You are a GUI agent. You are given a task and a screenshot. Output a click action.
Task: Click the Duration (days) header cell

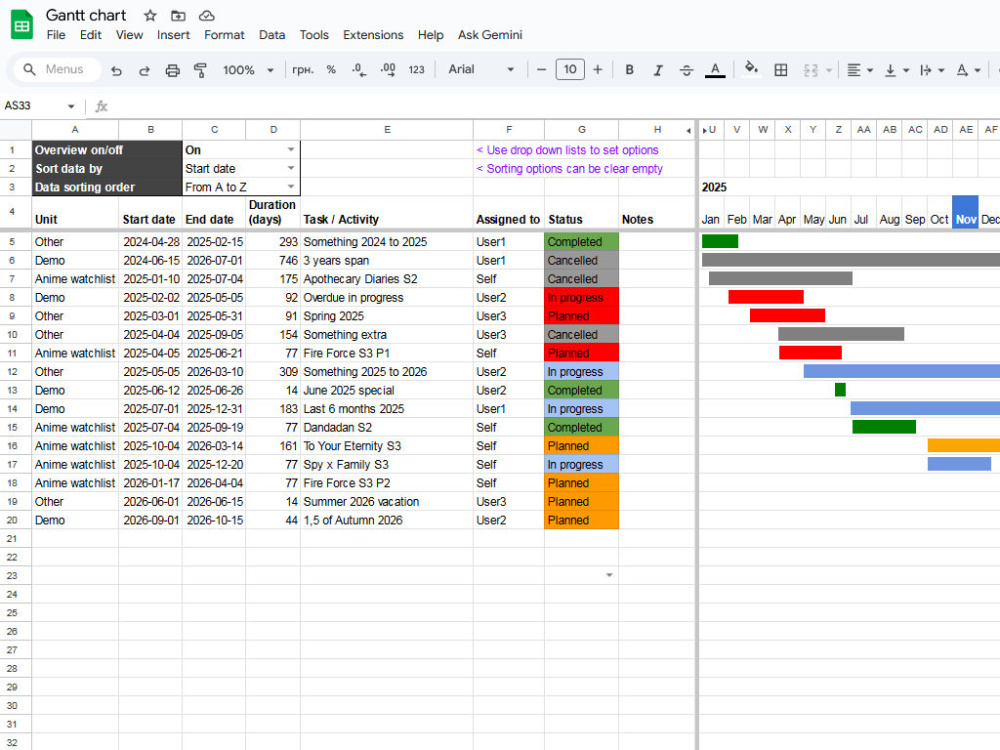pos(273,212)
